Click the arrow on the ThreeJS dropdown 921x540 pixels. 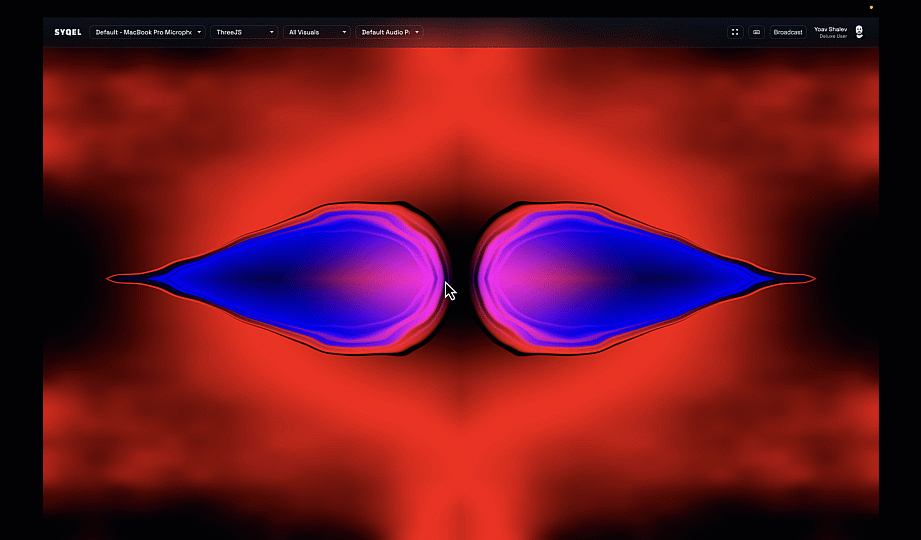tap(271, 32)
